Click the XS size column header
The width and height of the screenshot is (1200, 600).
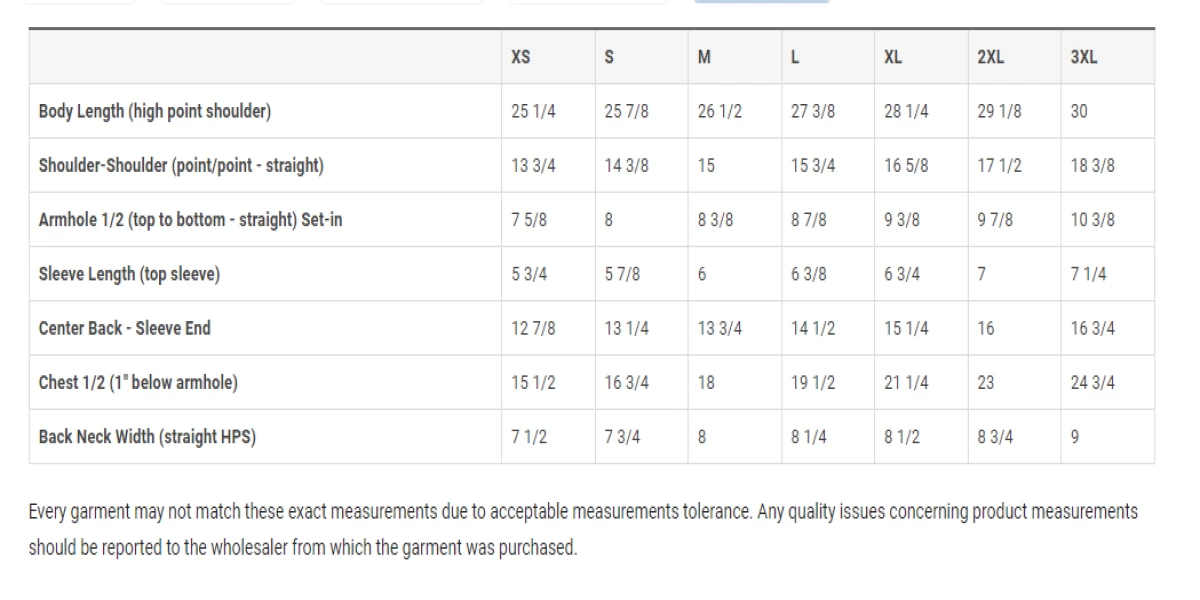tap(521, 57)
